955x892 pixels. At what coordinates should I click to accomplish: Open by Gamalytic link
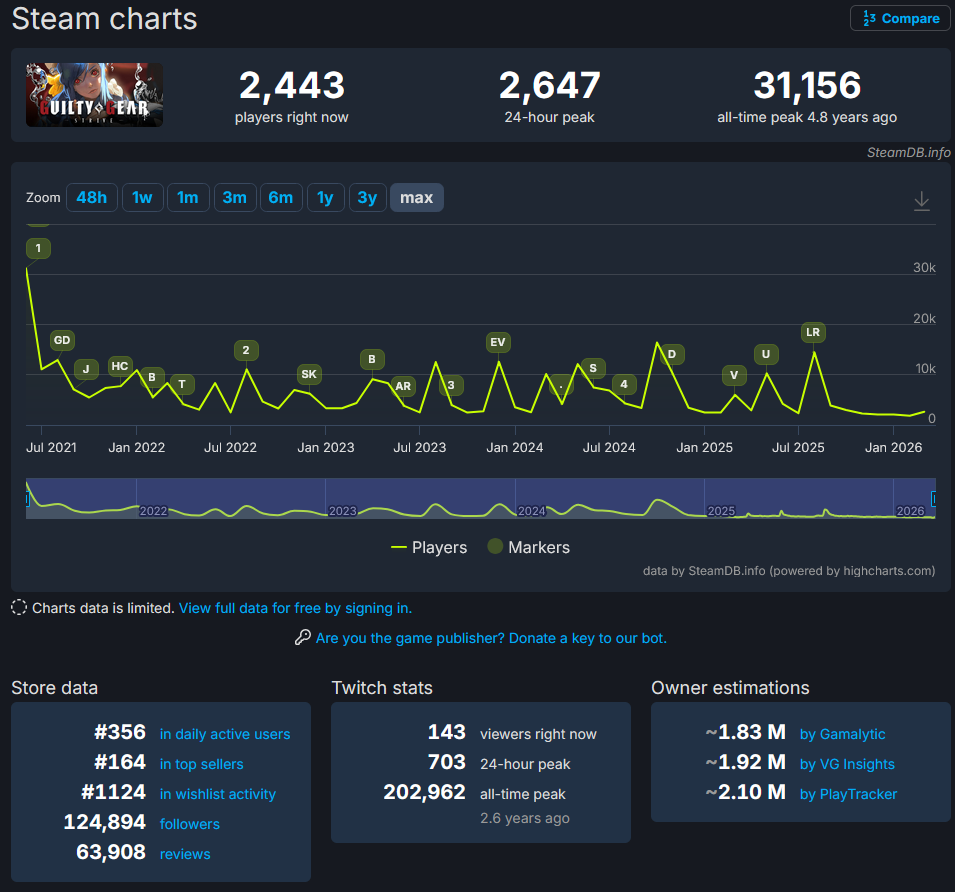(x=842, y=734)
